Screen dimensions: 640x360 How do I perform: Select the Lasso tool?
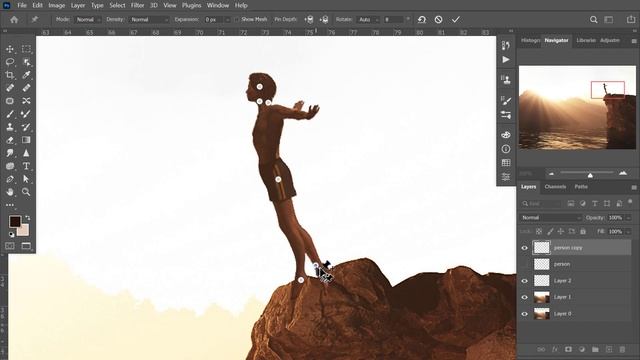10,62
